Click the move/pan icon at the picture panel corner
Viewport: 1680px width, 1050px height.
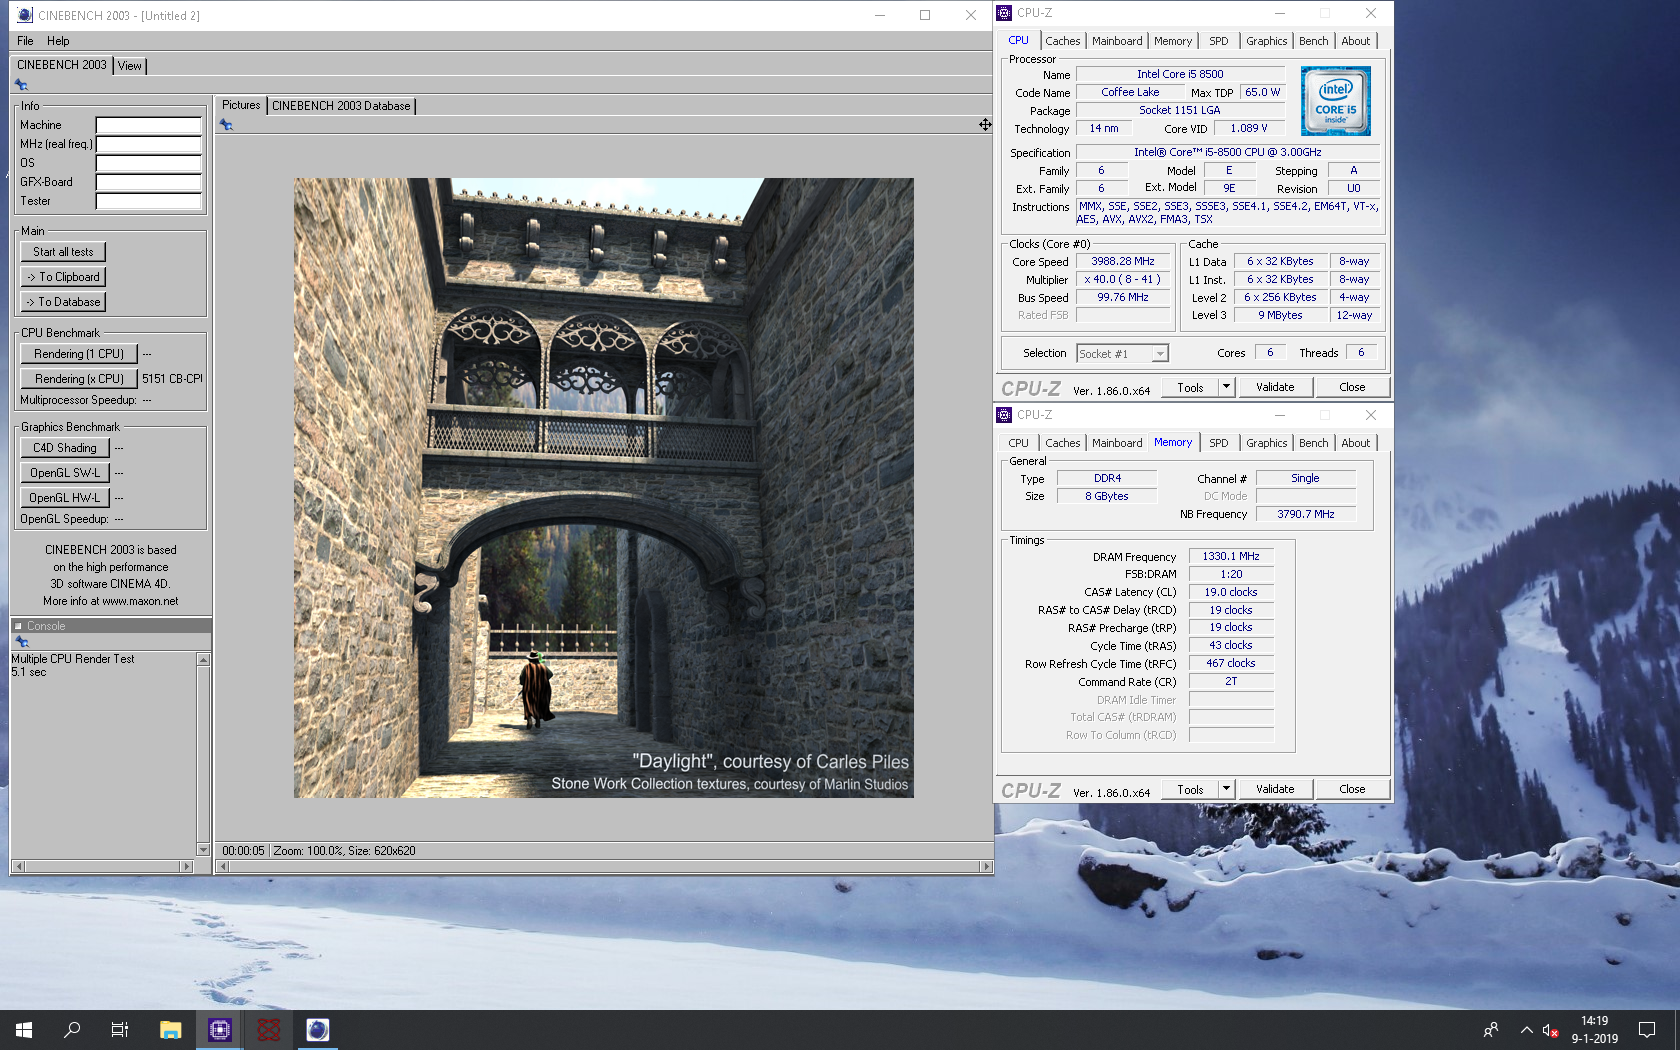point(985,125)
